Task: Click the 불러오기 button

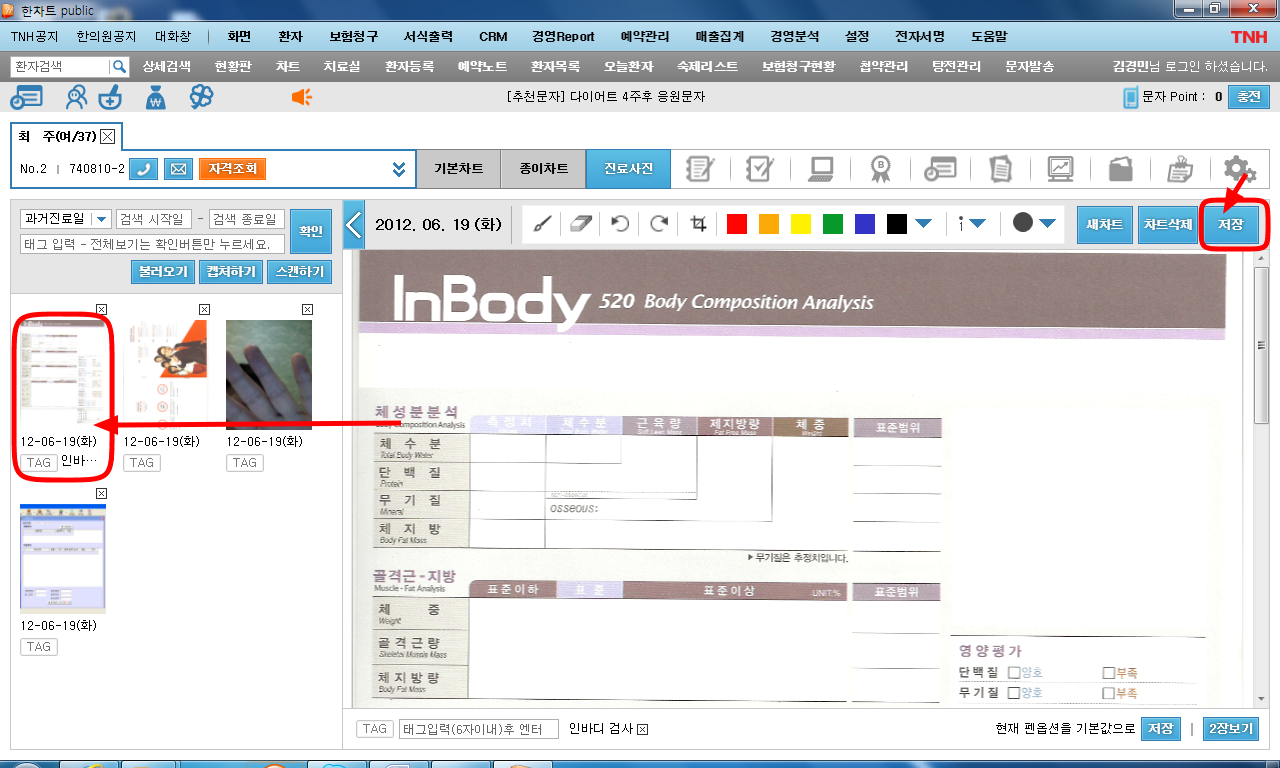Action: (163, 271)
